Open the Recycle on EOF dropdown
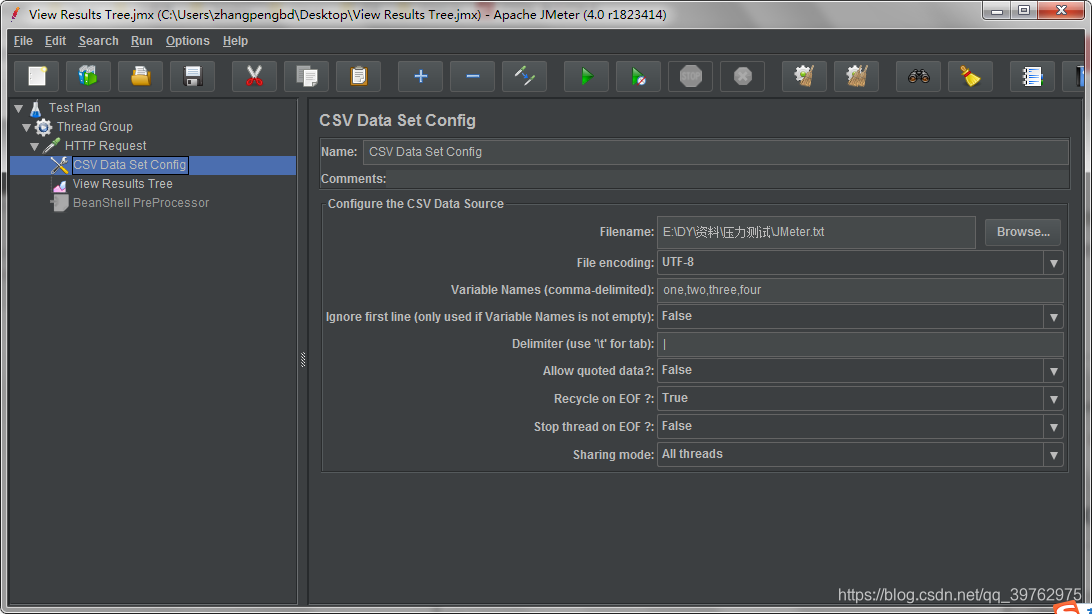Image resolution: width=1092 pixels, height=614 pixels. [x=1053, y=399]
